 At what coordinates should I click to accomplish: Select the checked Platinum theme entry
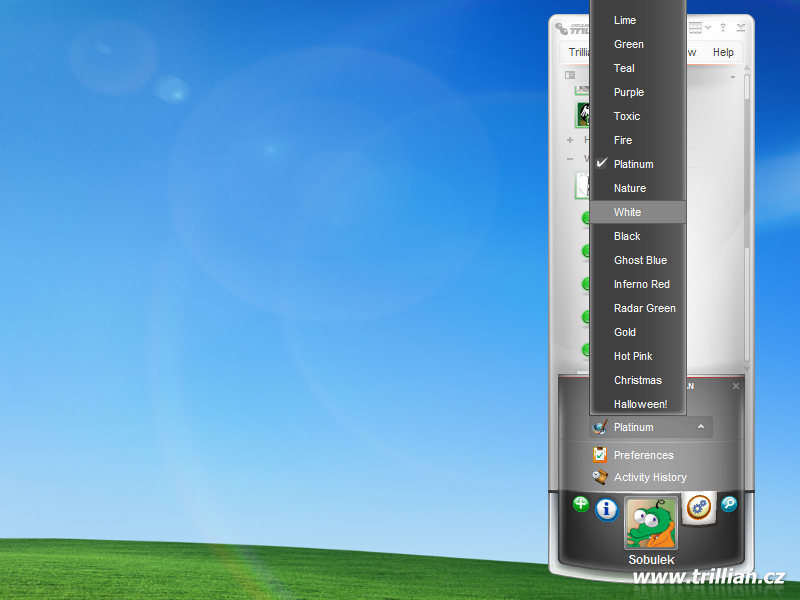point(637,164)
